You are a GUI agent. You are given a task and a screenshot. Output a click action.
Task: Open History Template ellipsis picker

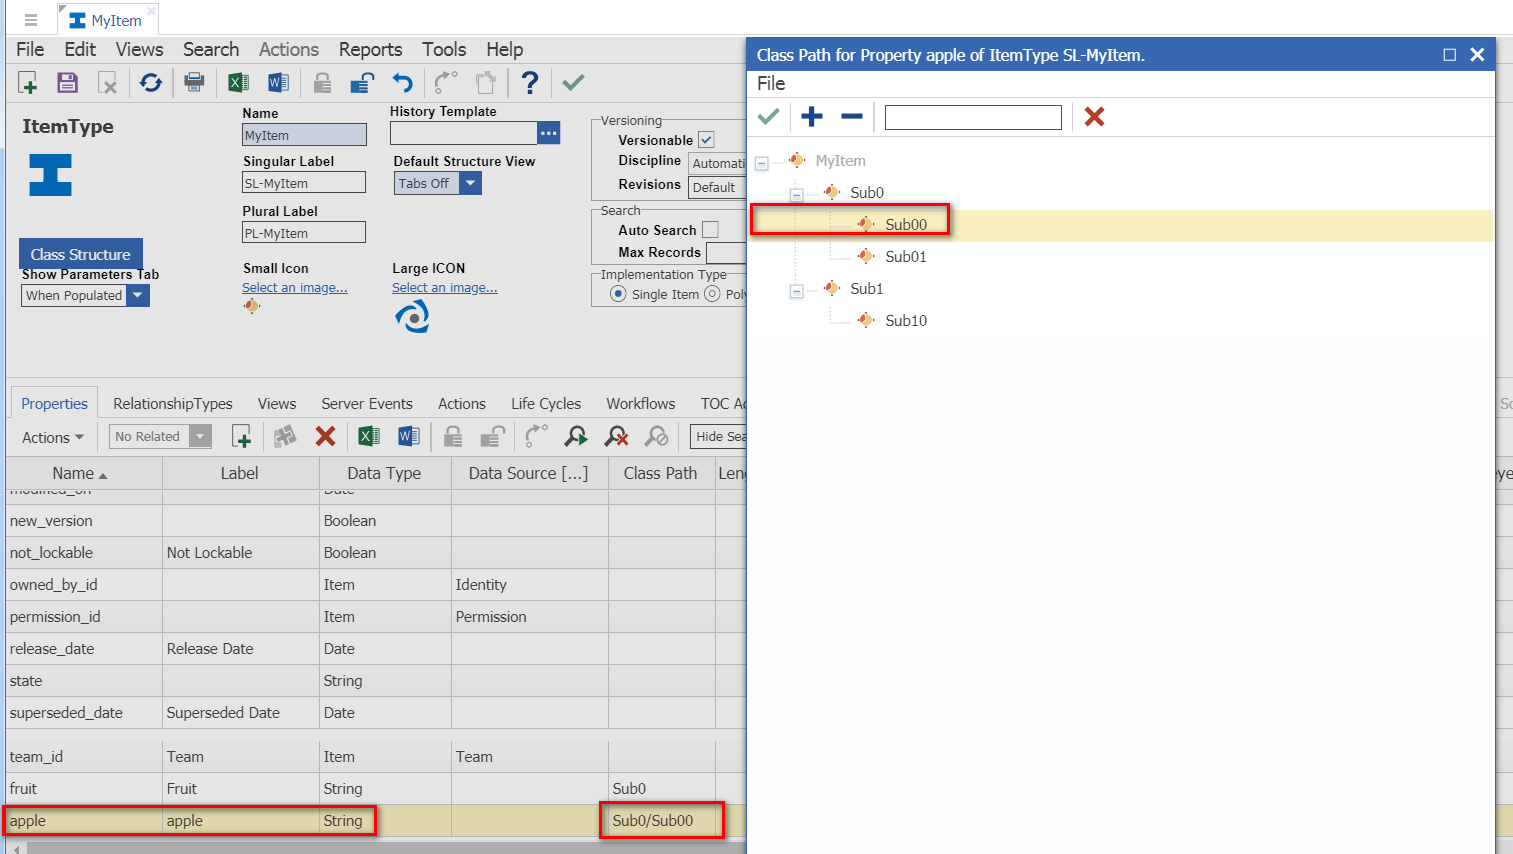549,133
